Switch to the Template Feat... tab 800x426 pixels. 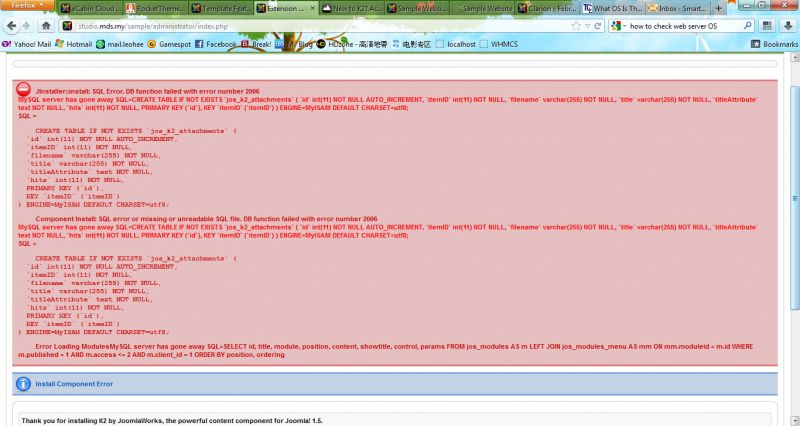coord(221,8)
